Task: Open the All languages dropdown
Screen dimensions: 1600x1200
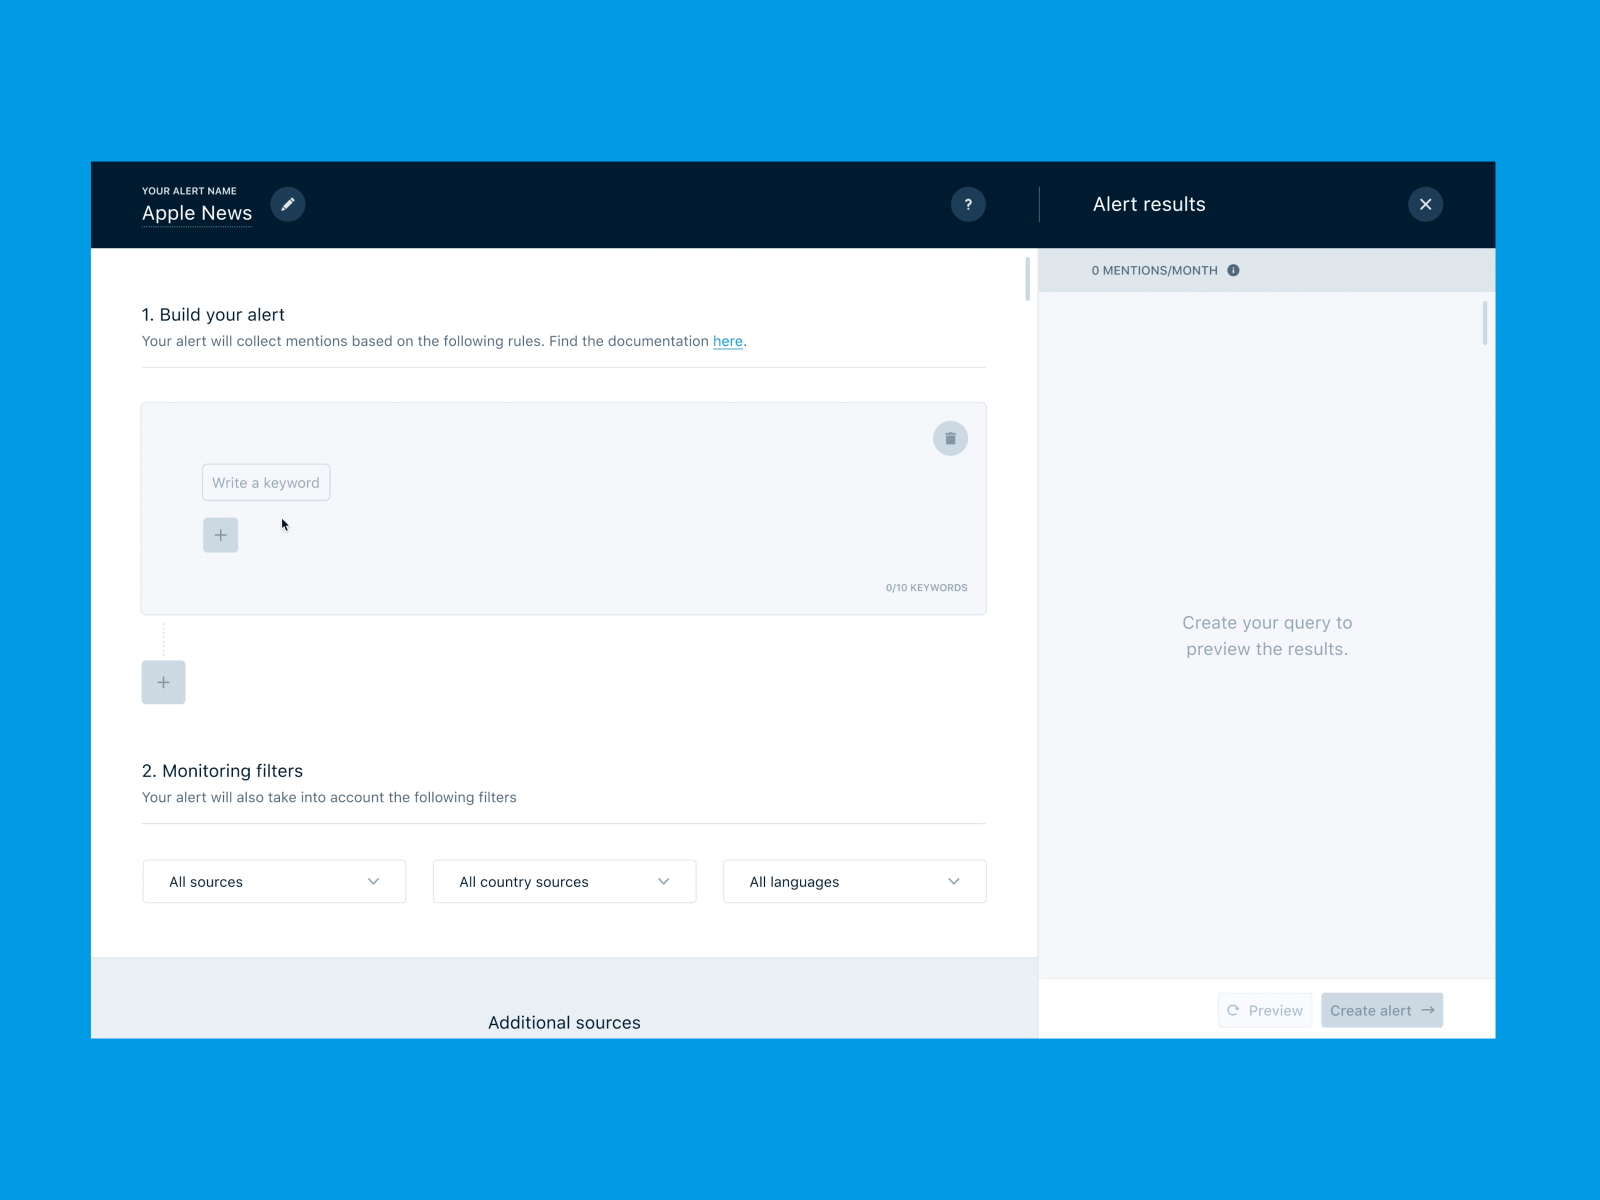Action: (853, 881)
